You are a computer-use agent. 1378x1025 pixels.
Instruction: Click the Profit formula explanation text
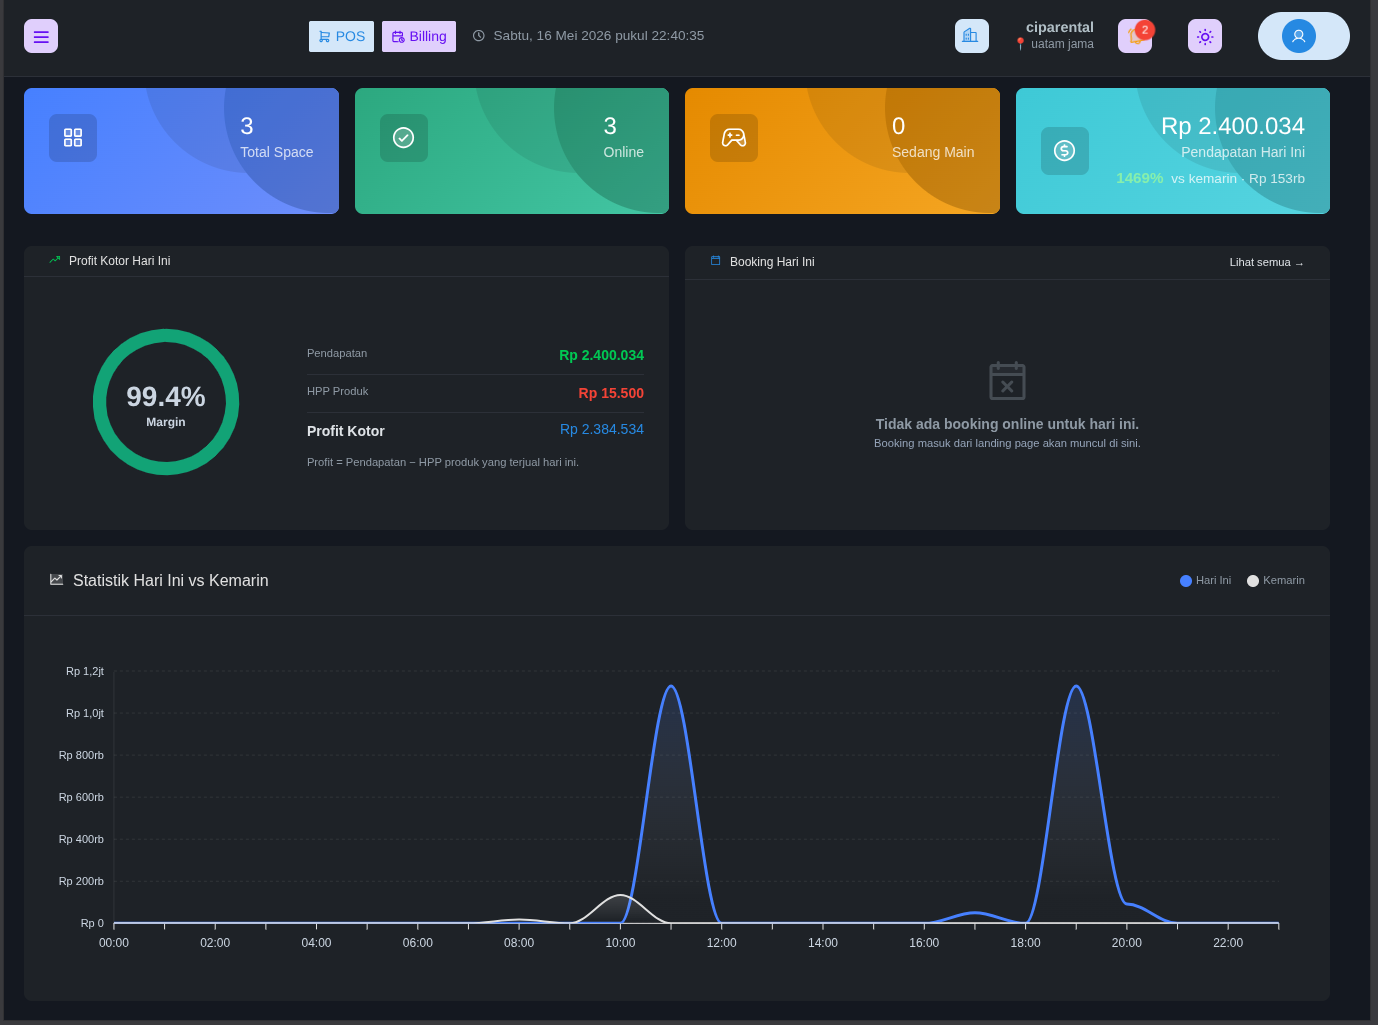tap(443, 462)
